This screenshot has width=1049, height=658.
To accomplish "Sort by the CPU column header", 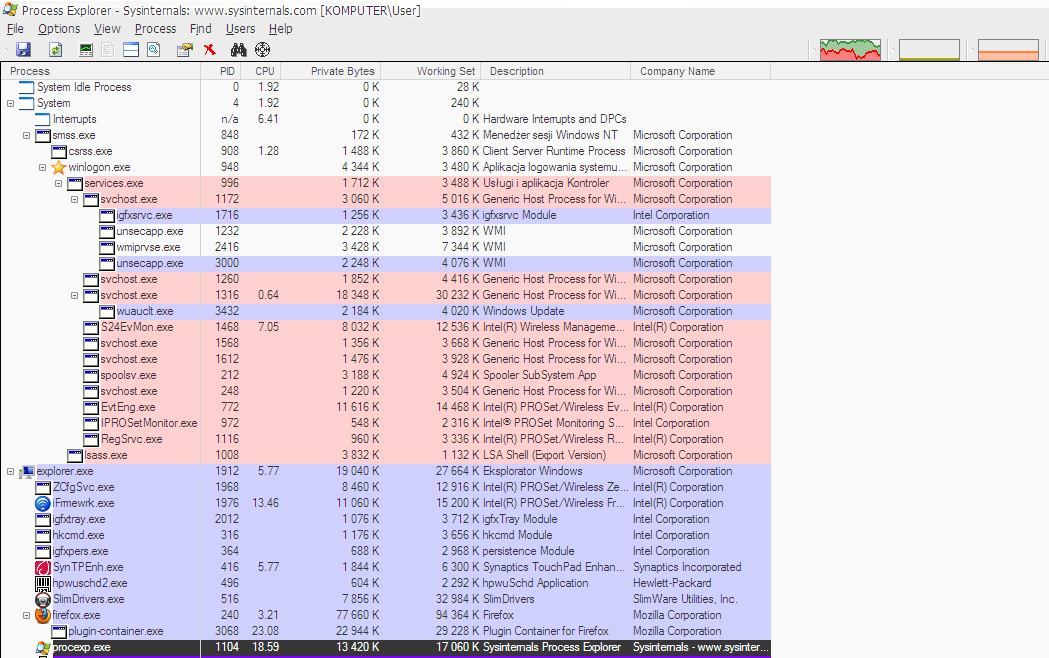I will click(262, 71).
